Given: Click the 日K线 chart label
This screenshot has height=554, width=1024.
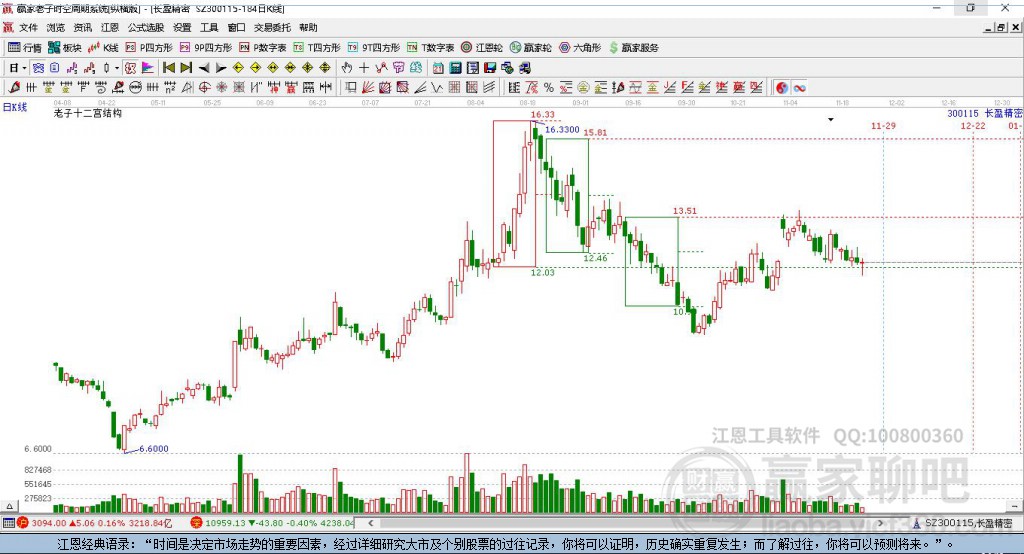Looking at the screenshot, I should coord(15,107).
